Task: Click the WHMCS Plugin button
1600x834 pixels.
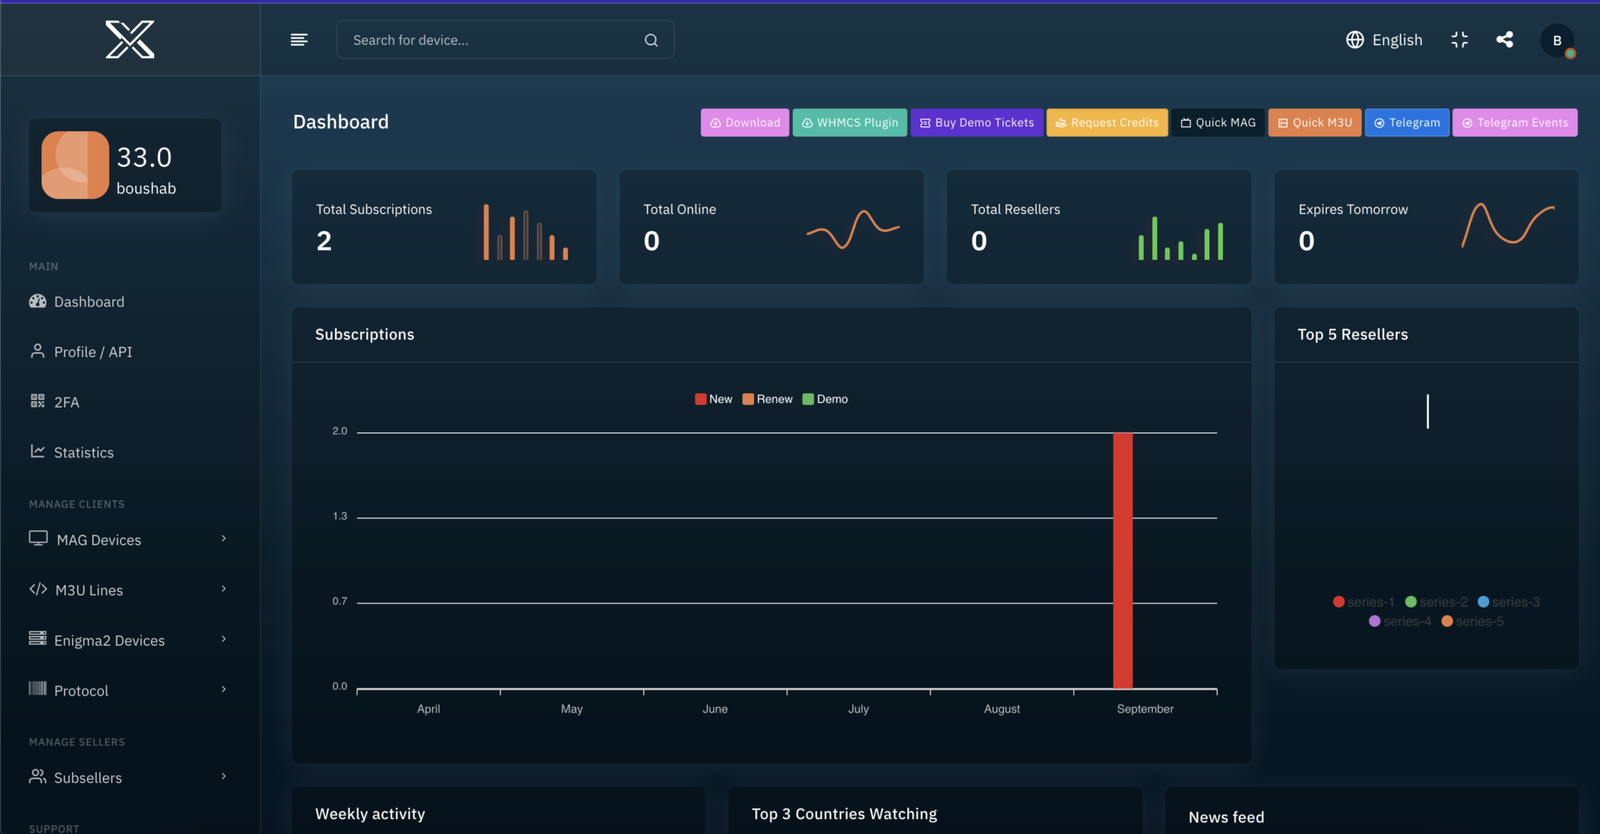Action: (x=850, y=122)
